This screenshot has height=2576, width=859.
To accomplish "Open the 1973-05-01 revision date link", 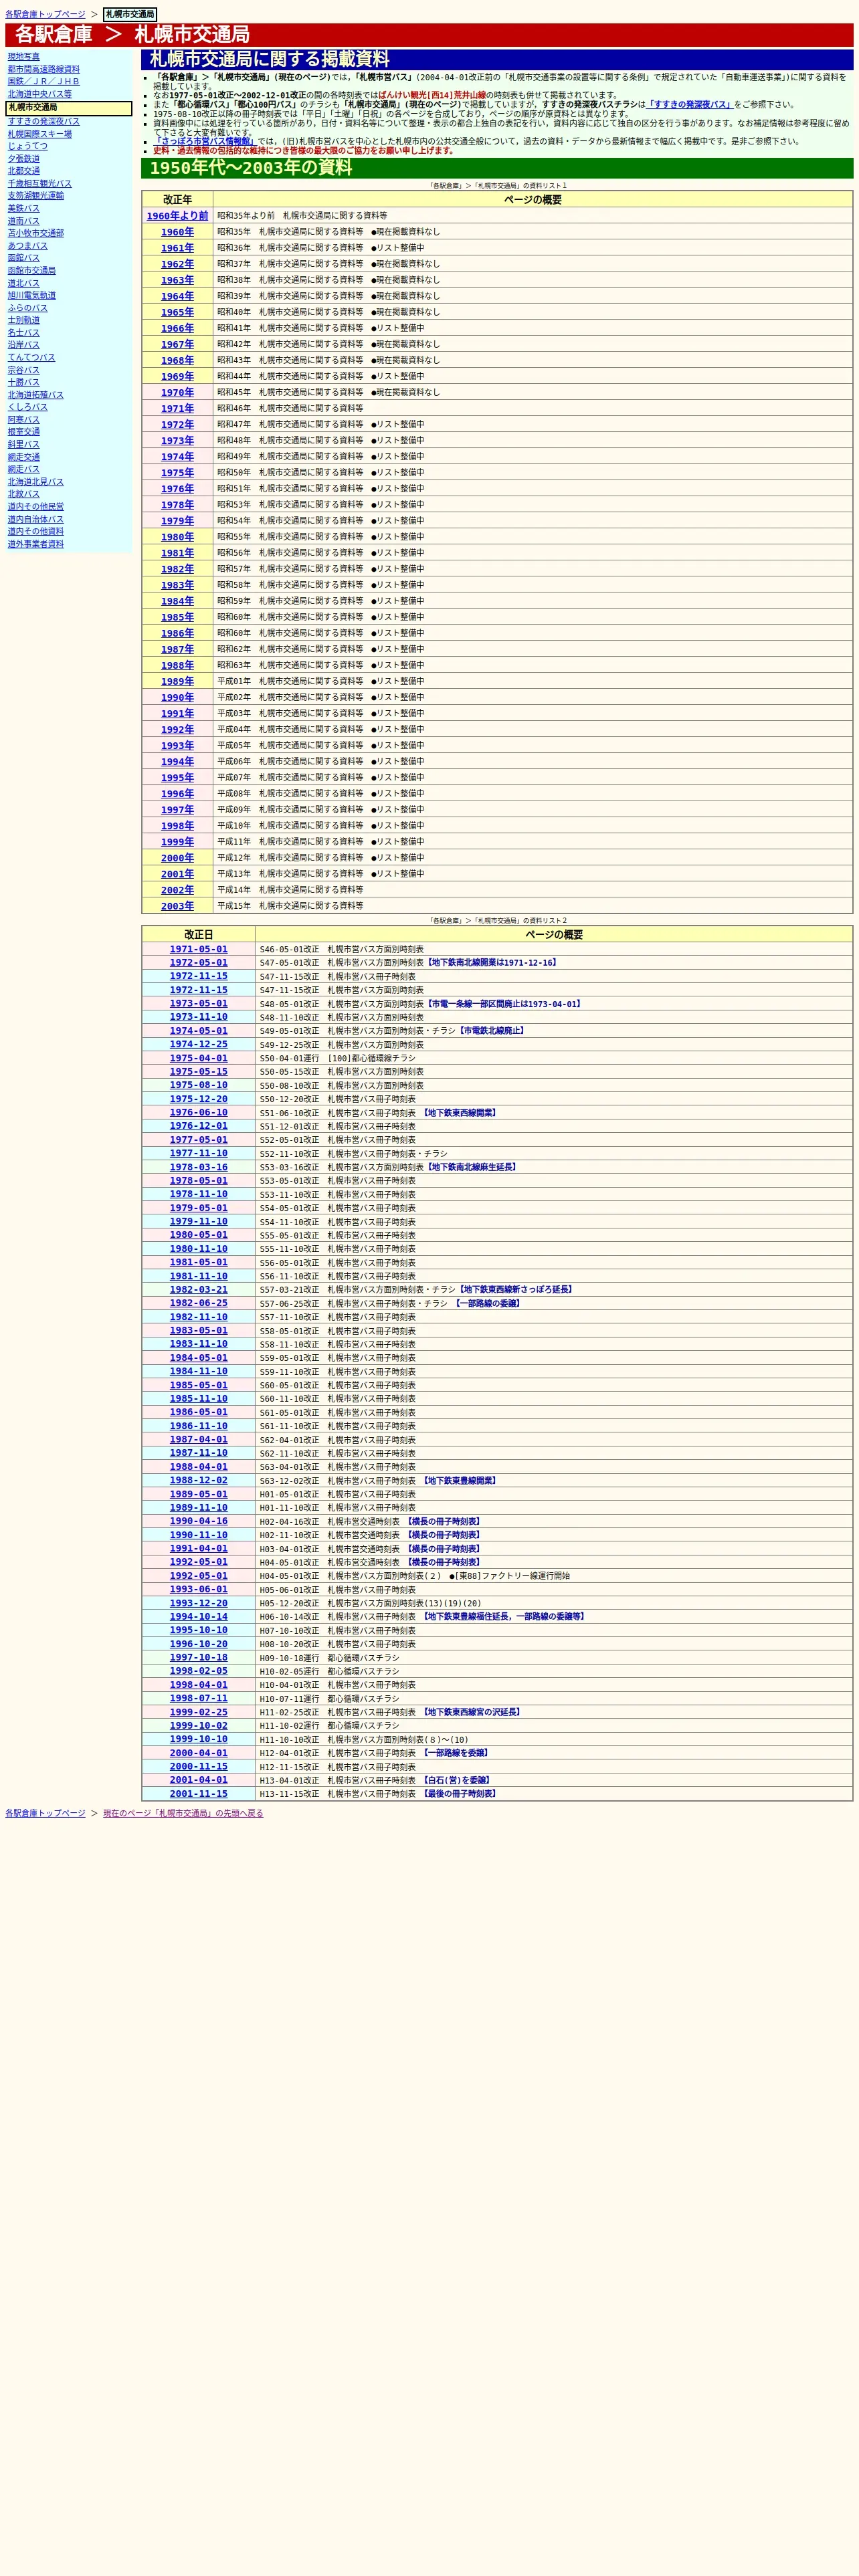I will coord(198,1004).
